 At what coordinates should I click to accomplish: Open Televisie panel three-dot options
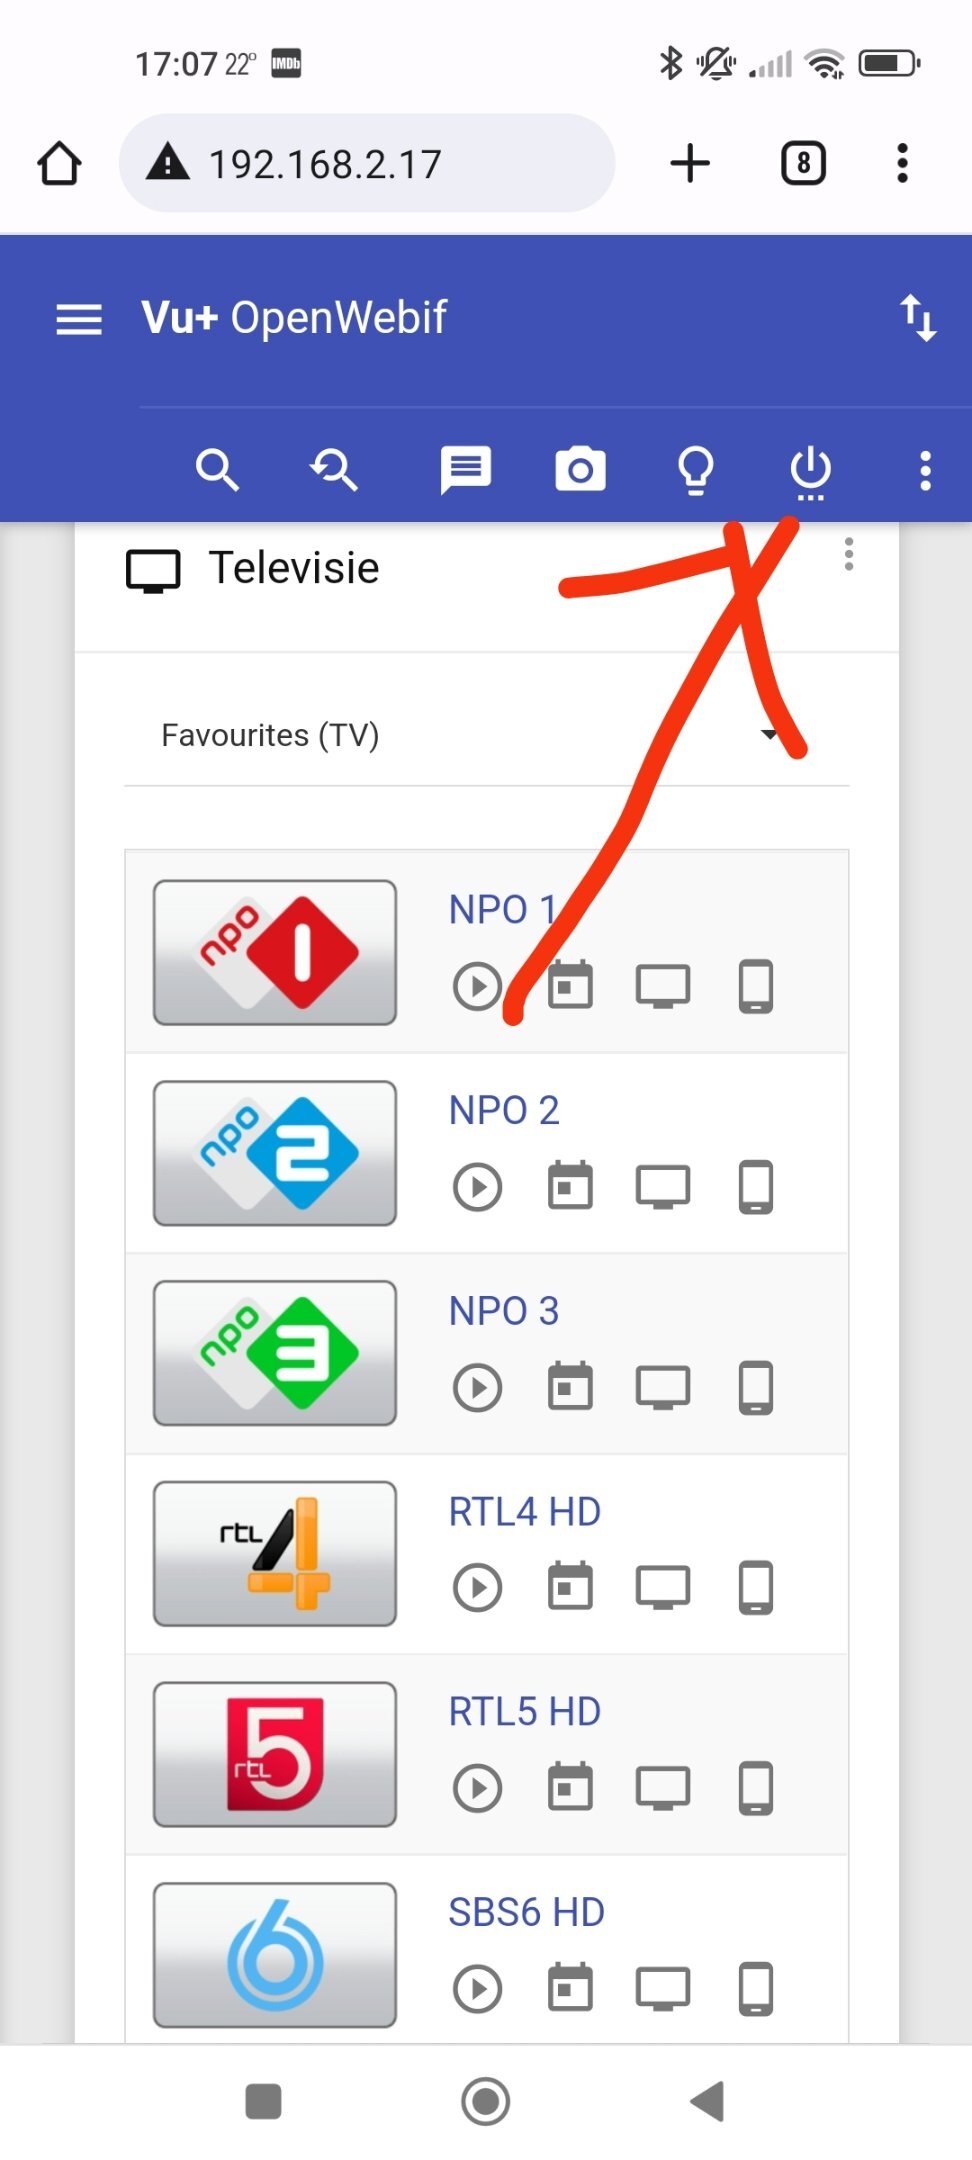click(849, 554)
